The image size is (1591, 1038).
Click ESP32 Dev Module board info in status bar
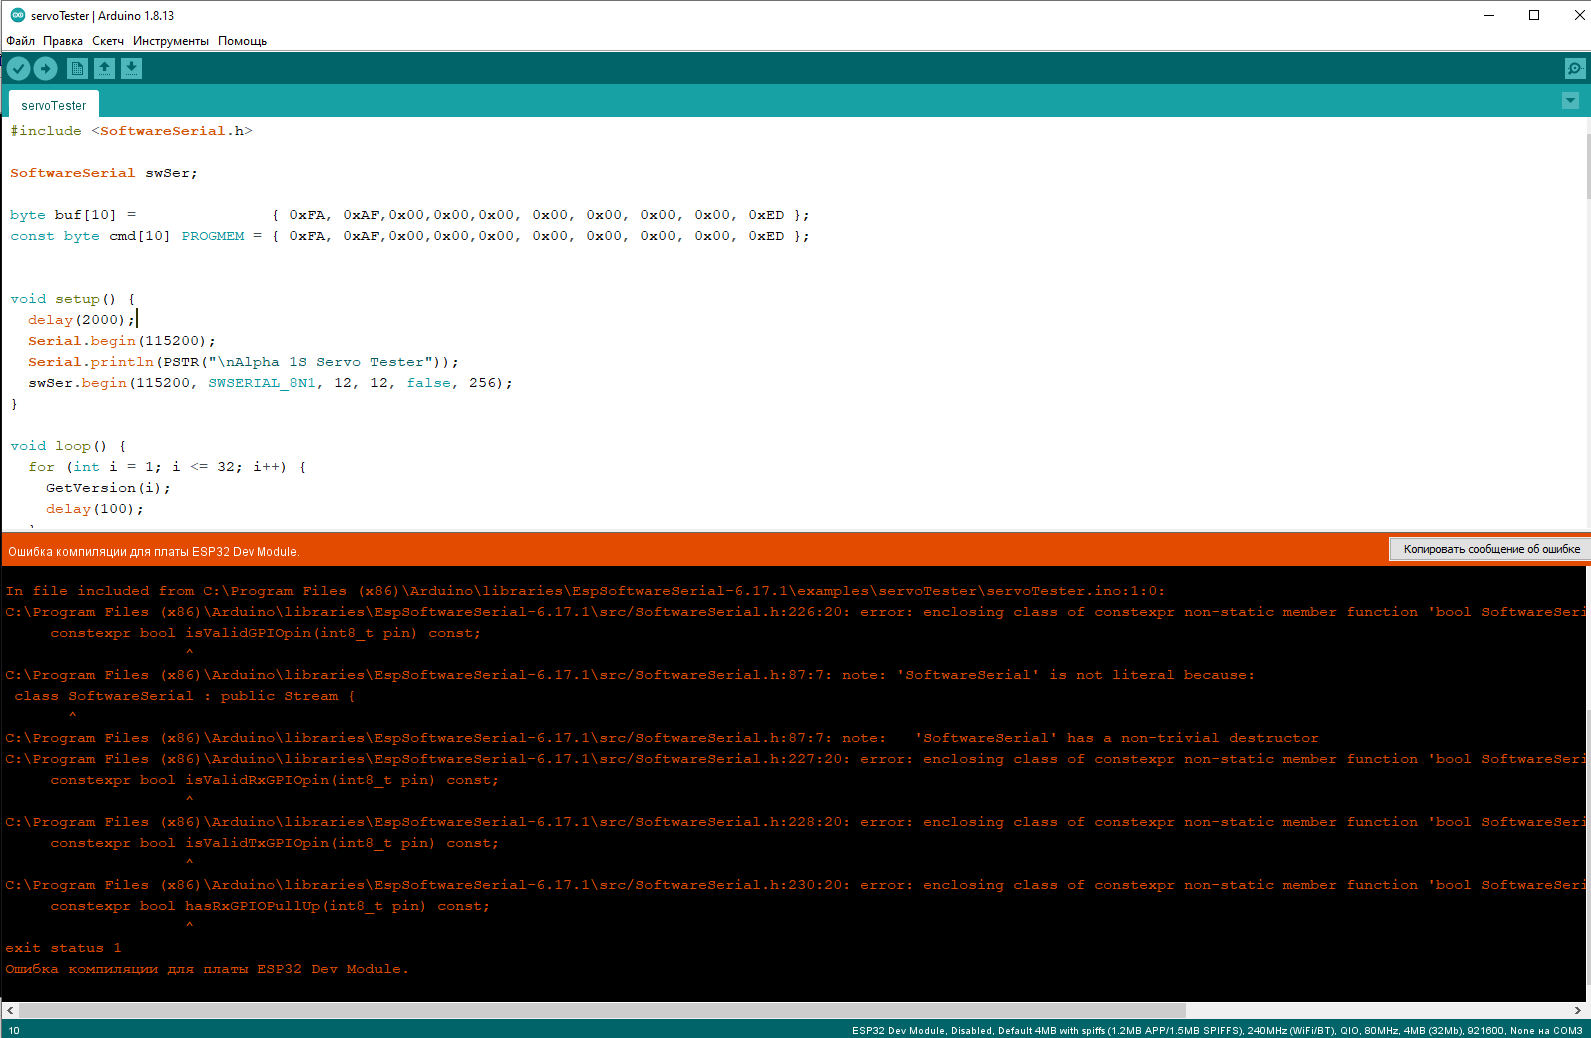coord(1217,1030)
